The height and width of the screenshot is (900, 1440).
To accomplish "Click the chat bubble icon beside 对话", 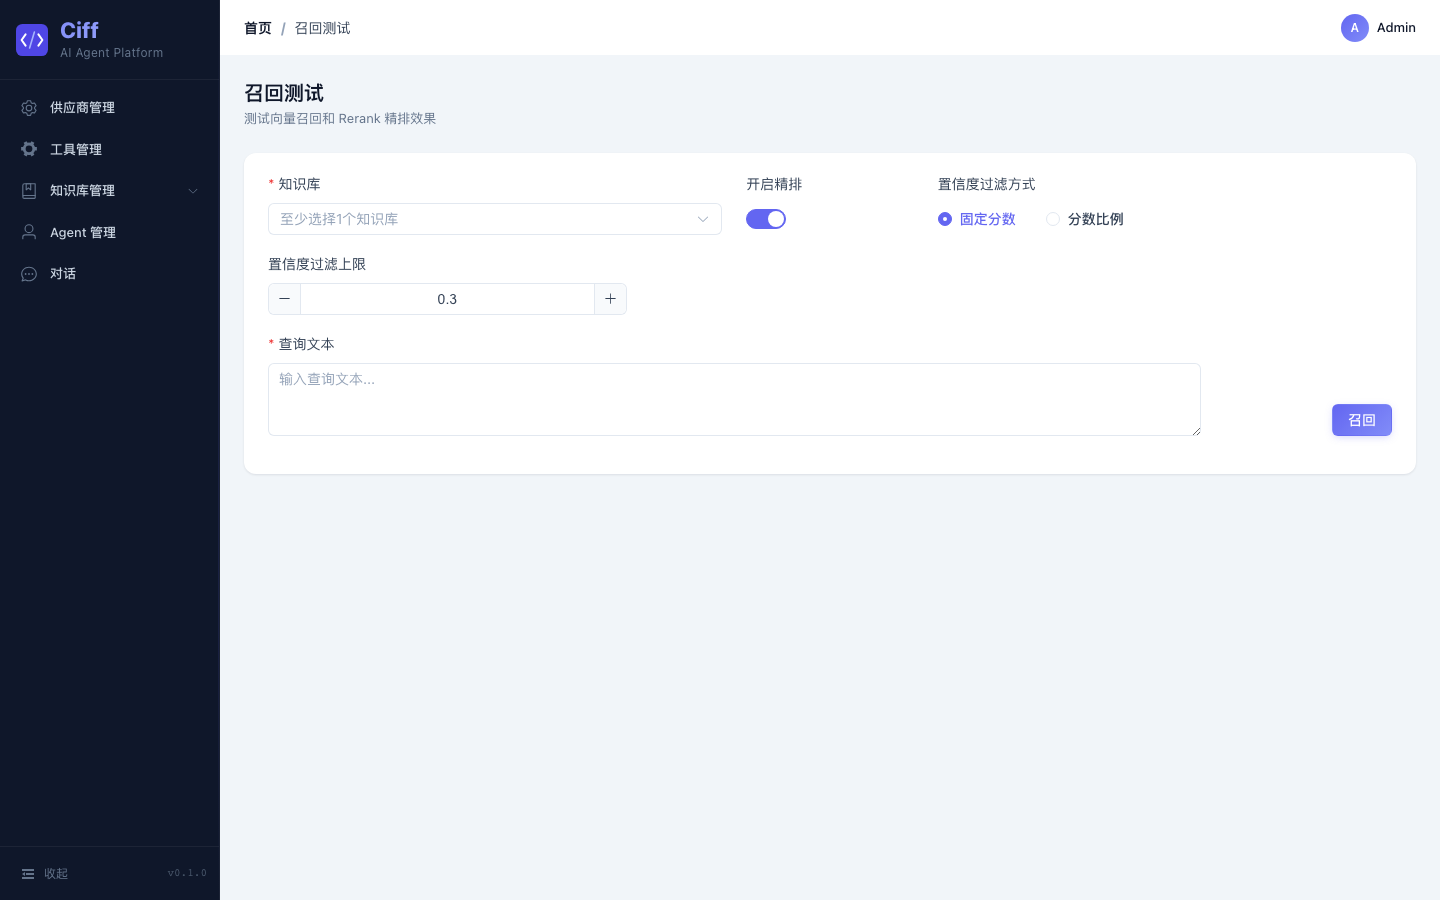I will coord(29,274).
